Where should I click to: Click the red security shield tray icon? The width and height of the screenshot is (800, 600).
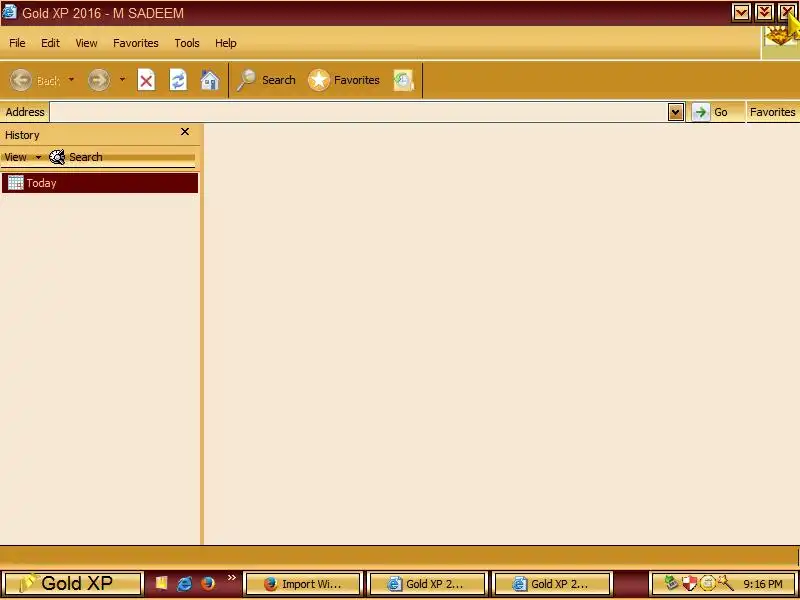[689, 583]
